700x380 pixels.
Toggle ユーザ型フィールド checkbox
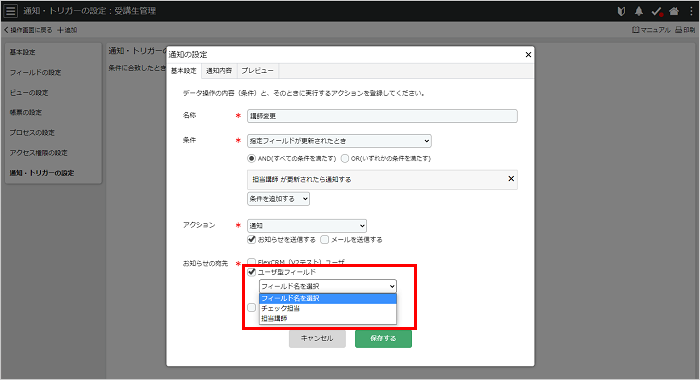tap(252, 272)
